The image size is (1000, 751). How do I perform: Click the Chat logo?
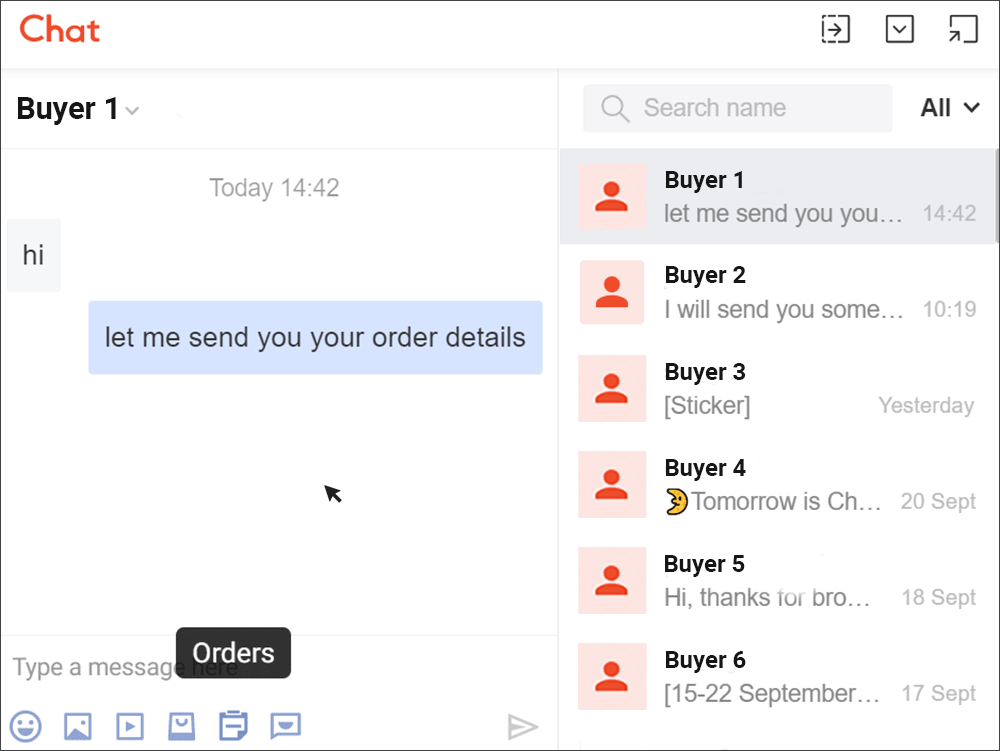[58, 30]
